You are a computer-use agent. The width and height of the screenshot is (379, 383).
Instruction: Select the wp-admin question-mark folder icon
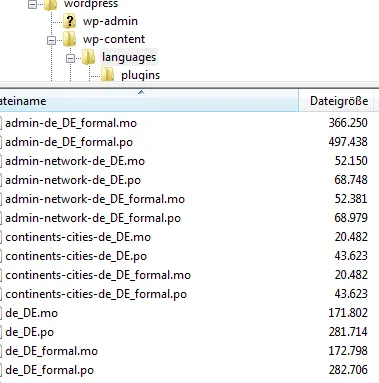[70, 21]
